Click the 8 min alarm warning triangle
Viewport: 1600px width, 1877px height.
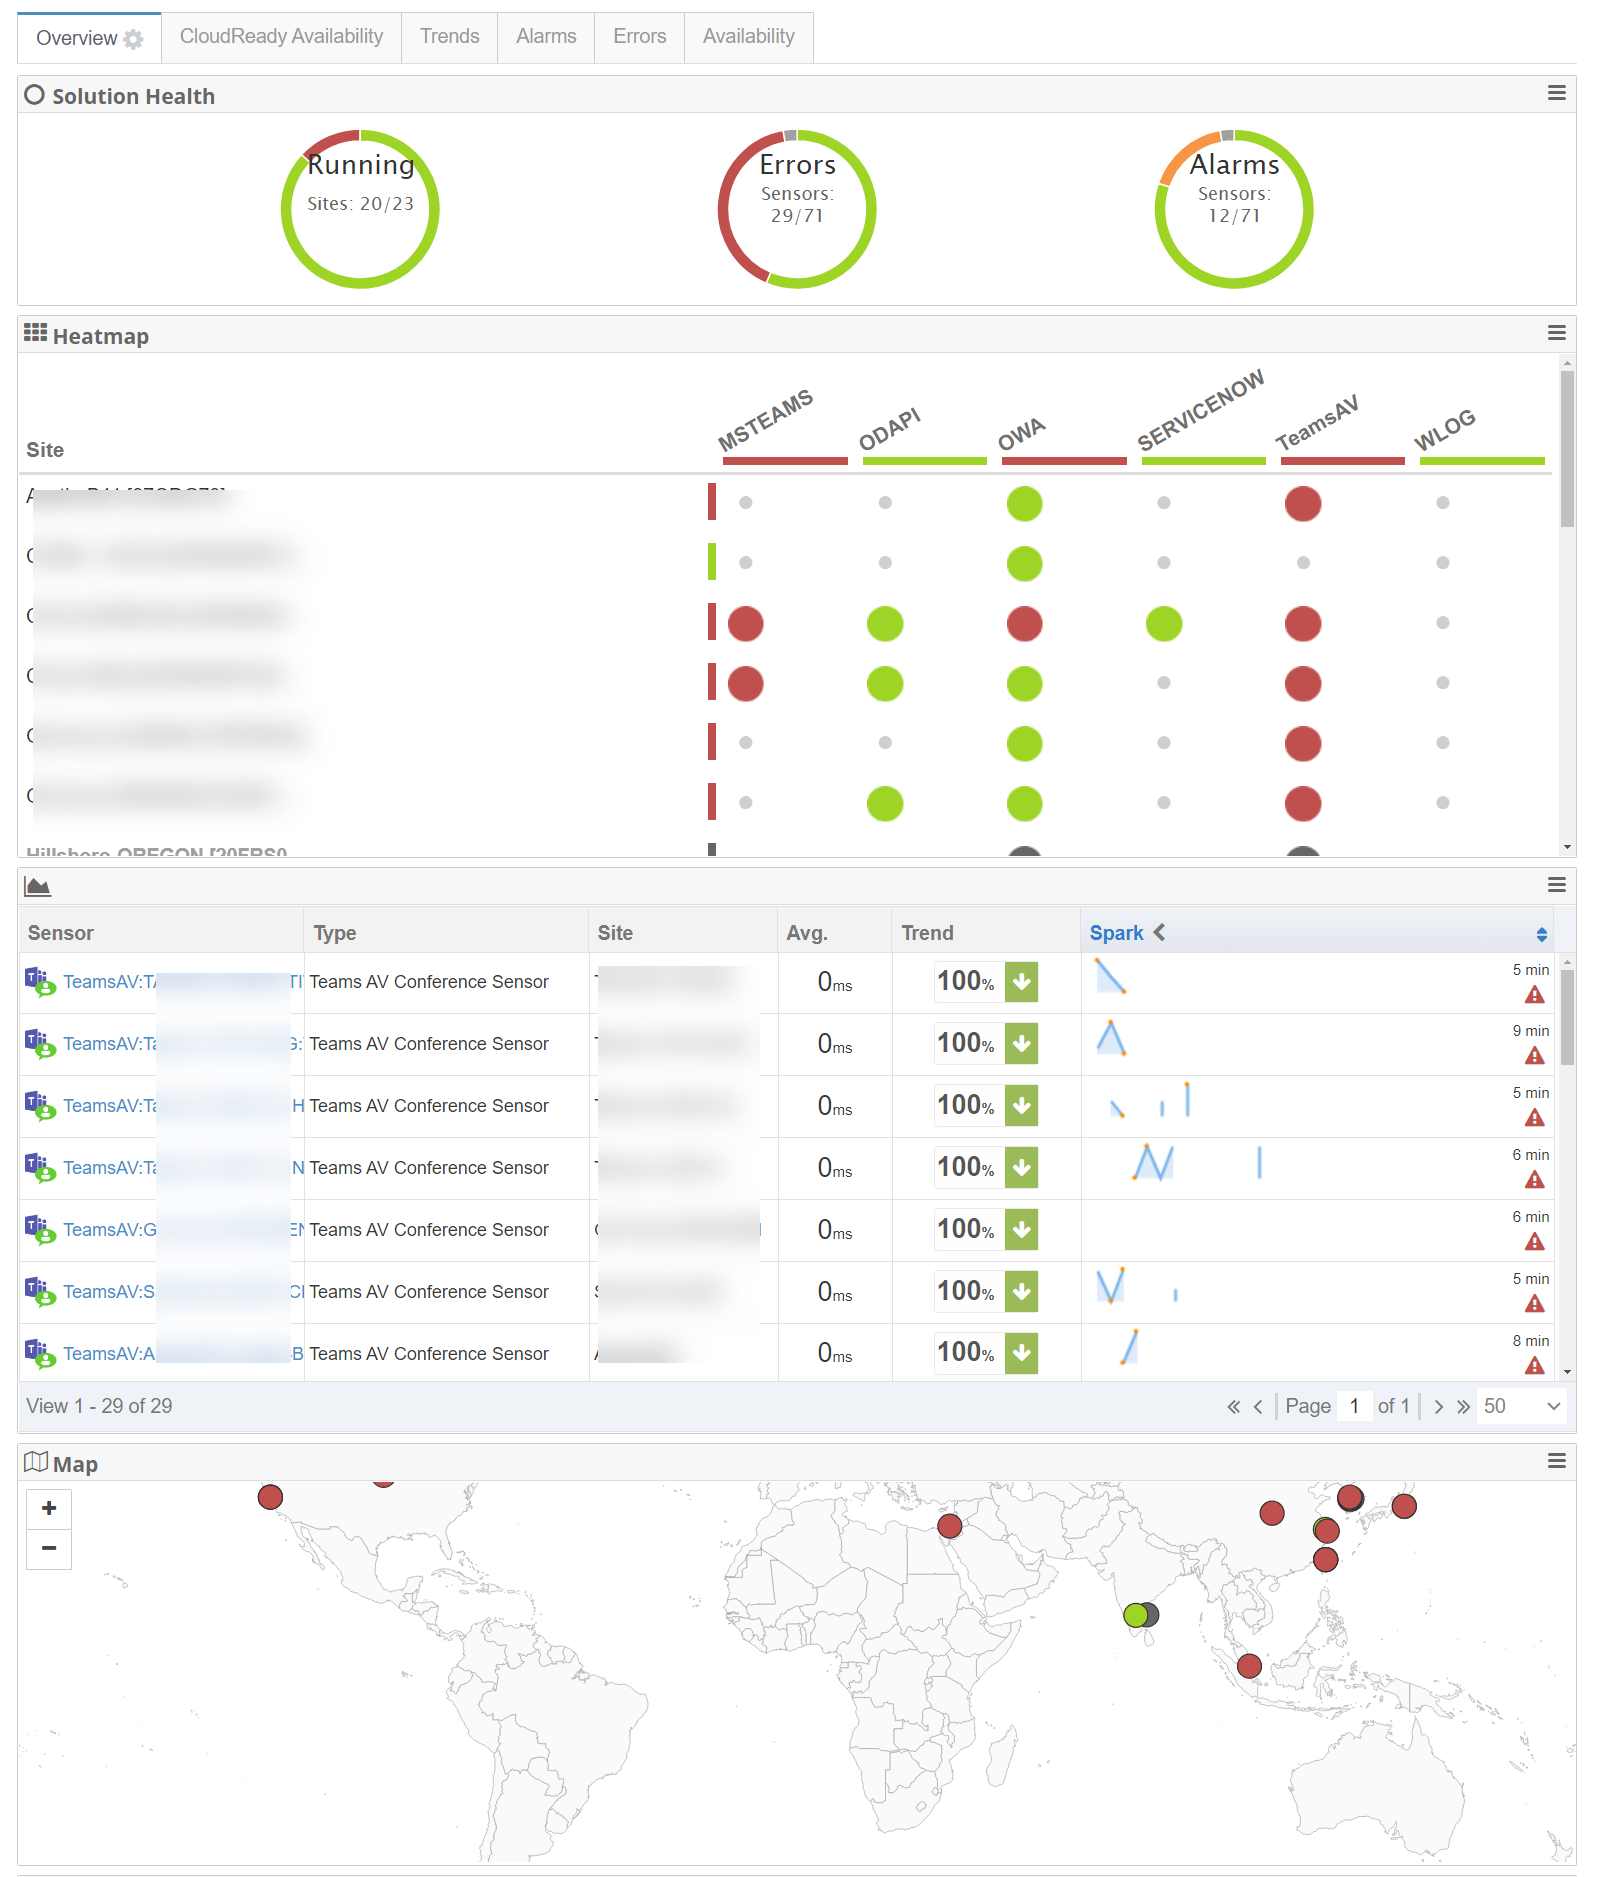(1534, 1367)
